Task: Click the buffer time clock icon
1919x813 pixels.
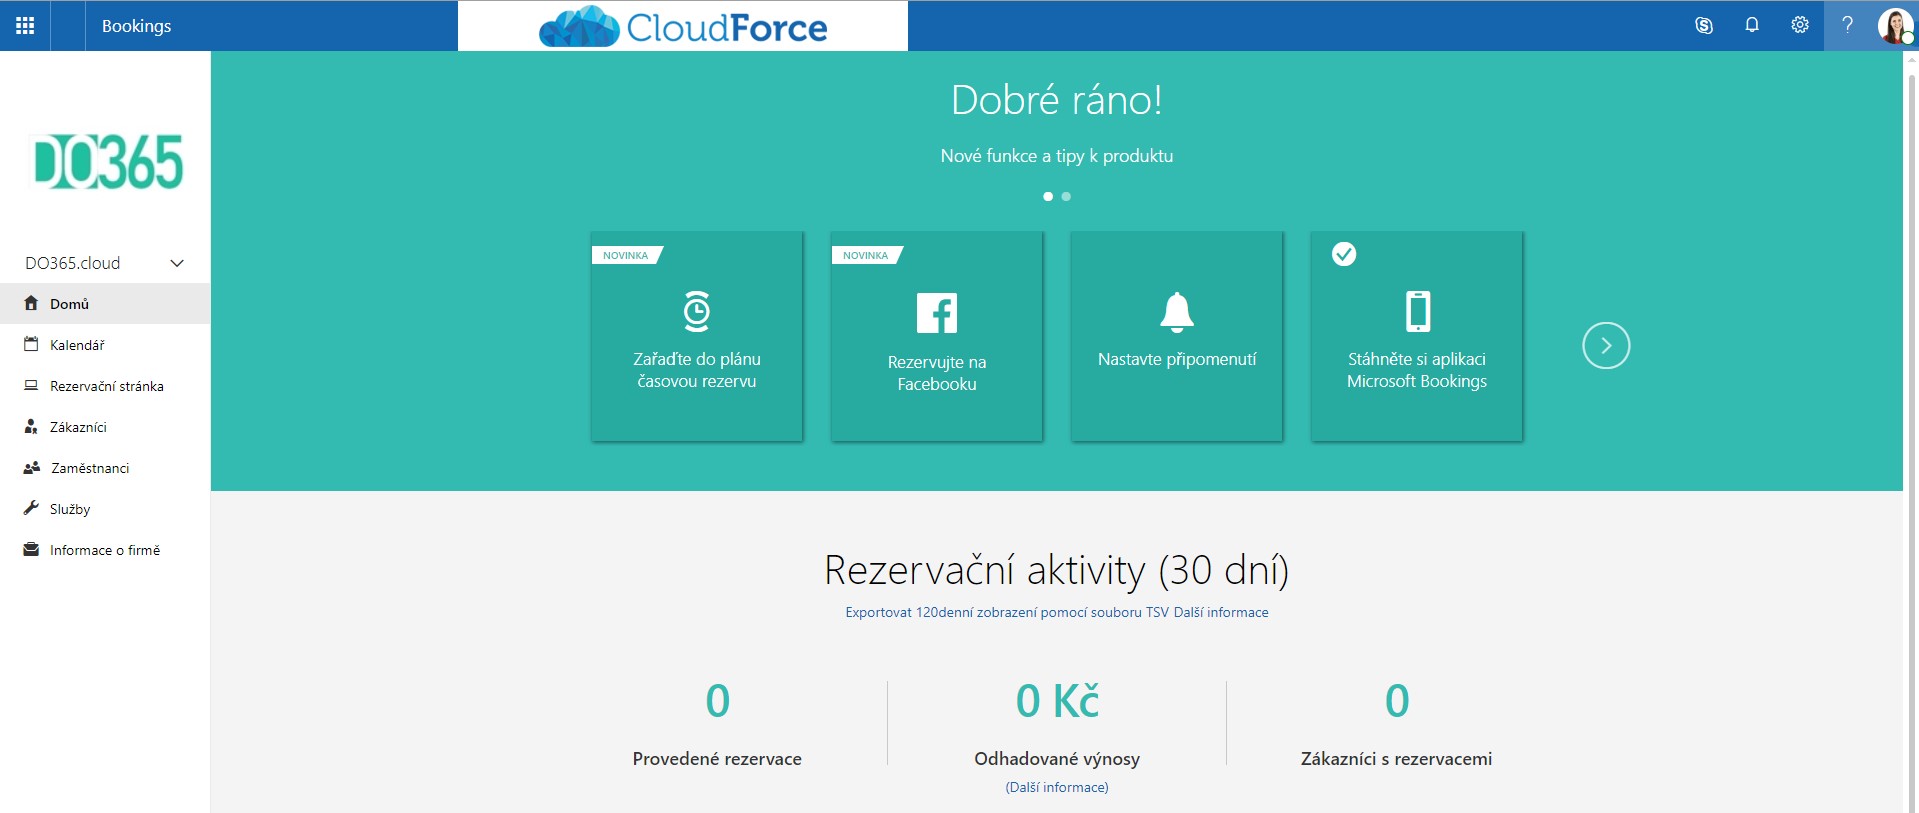Action: pos(697,311)
